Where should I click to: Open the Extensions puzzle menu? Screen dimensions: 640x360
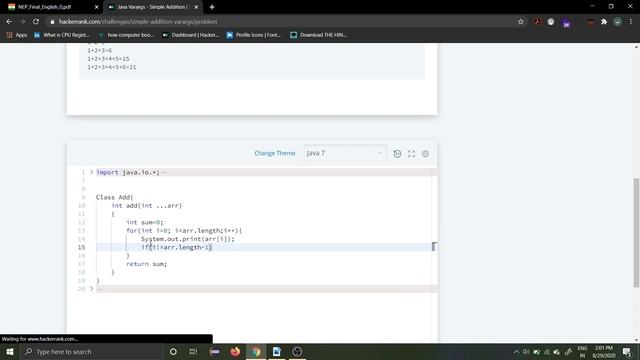[x=604, y=22]
